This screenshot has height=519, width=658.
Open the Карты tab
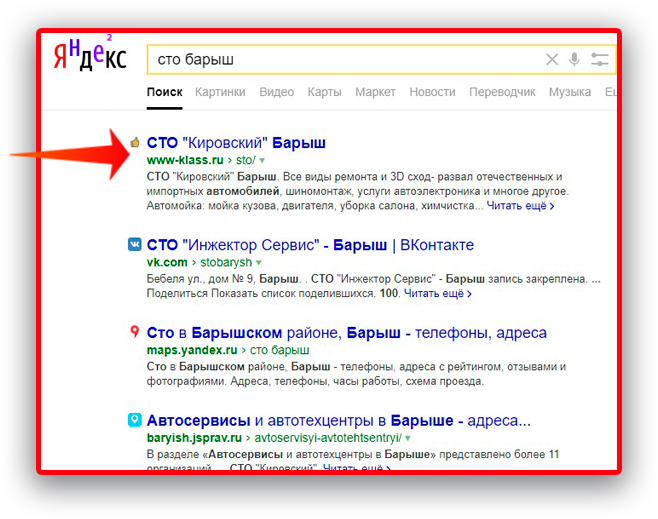[324, 92]
